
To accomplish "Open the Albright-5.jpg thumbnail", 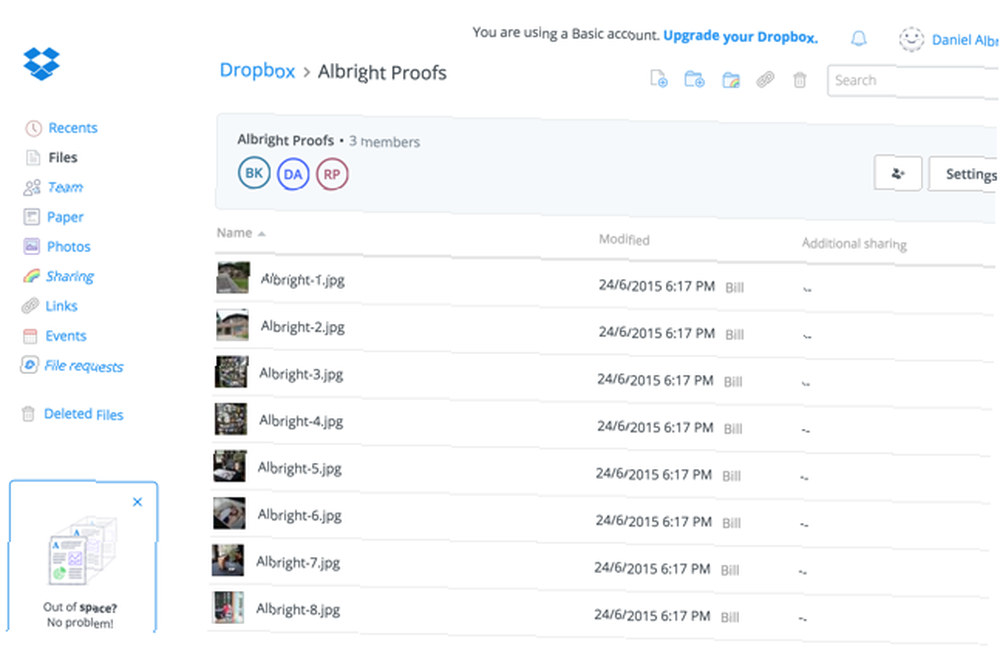I will (230, 466).
